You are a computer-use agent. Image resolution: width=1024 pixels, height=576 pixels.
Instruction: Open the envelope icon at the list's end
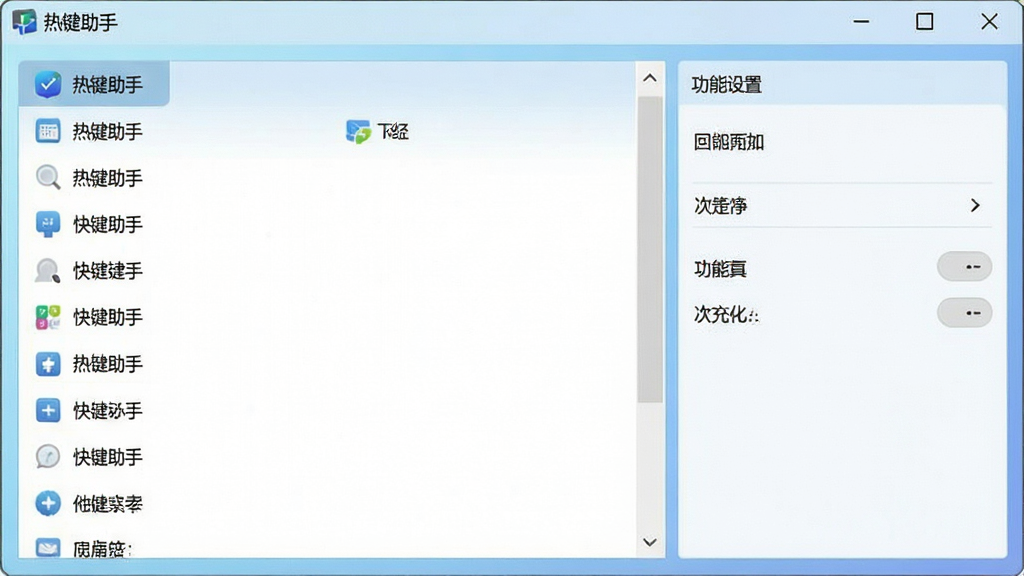(48, 547)
